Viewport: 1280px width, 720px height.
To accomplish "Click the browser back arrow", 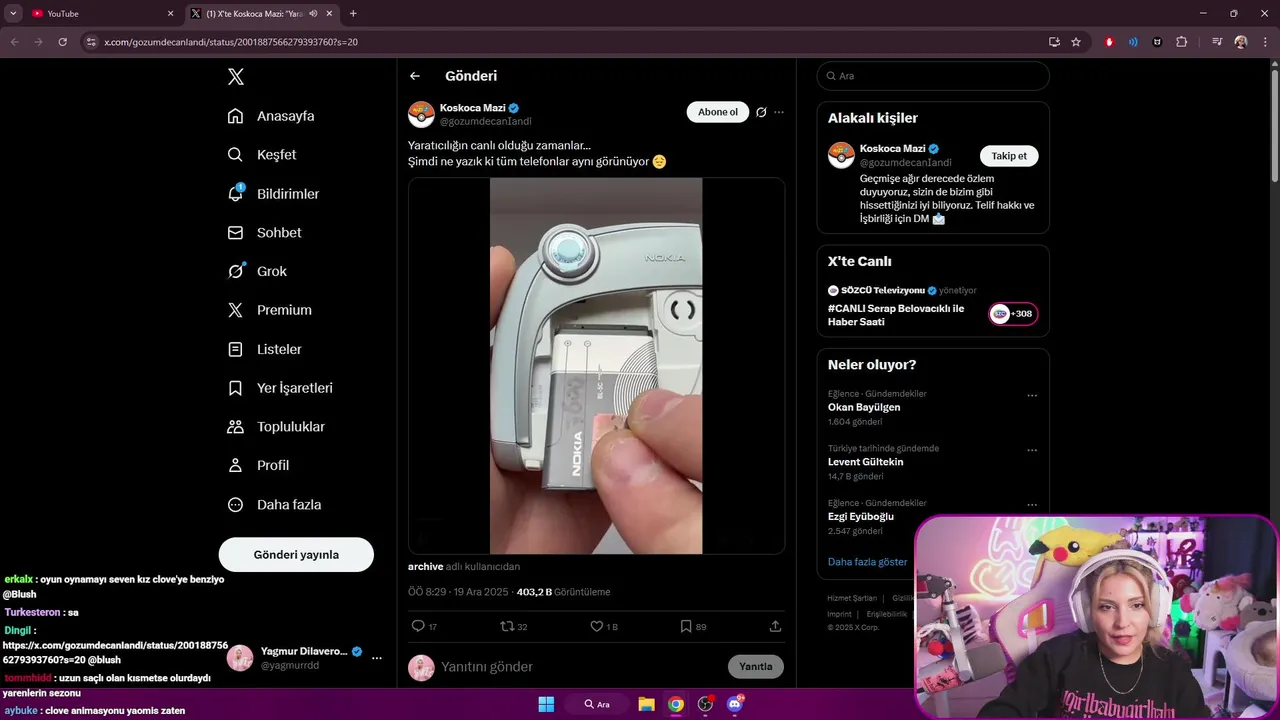I will click(x=15, y=42).
